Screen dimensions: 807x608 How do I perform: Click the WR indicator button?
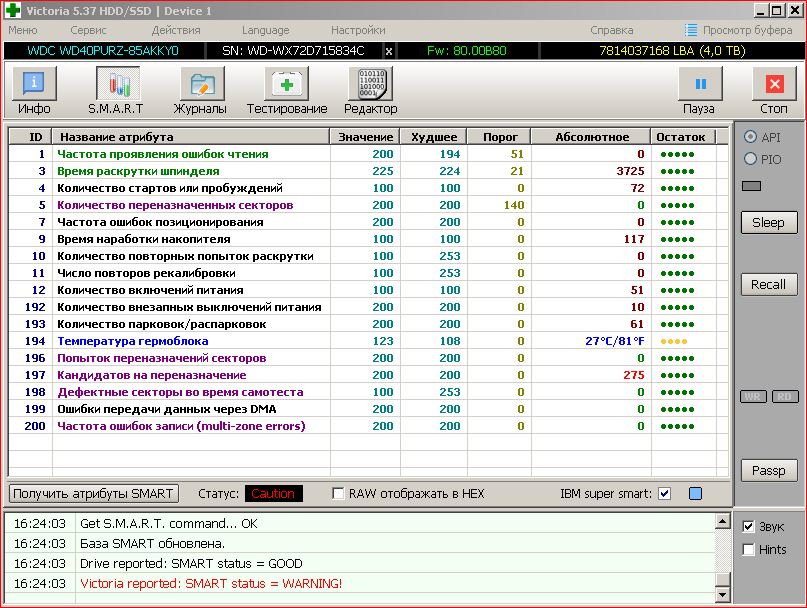pyautogui.click(x=753, y=396)
